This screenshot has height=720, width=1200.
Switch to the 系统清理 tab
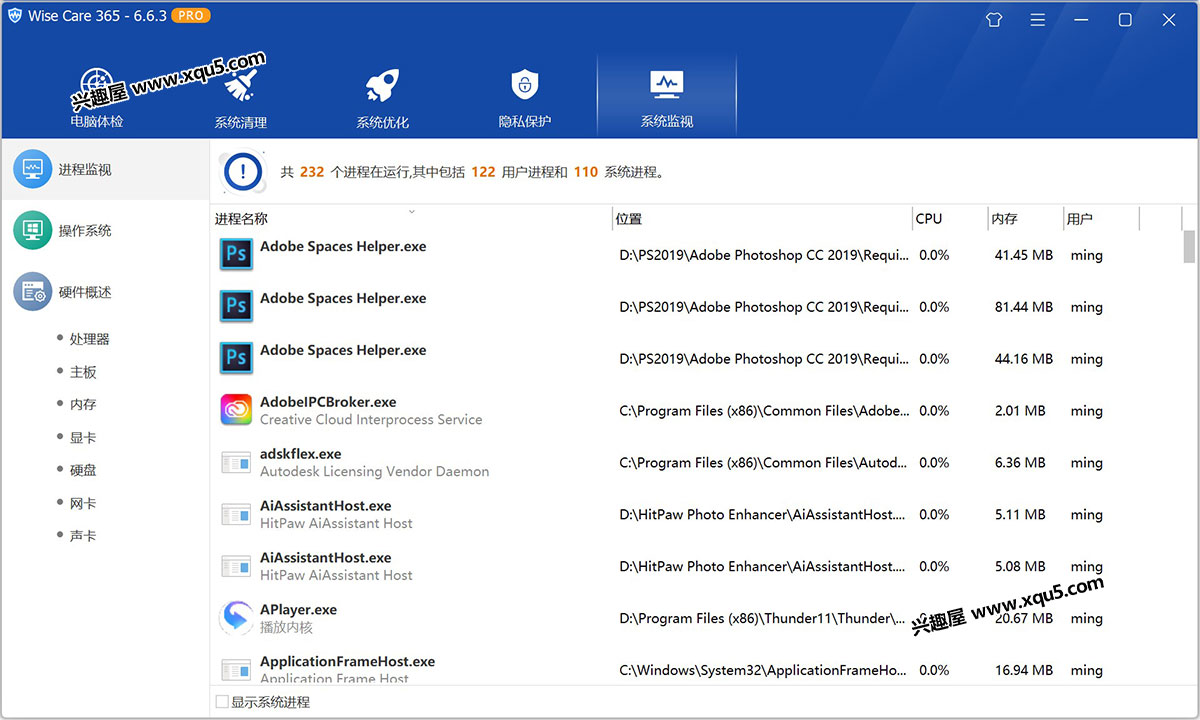pos(240,98)
